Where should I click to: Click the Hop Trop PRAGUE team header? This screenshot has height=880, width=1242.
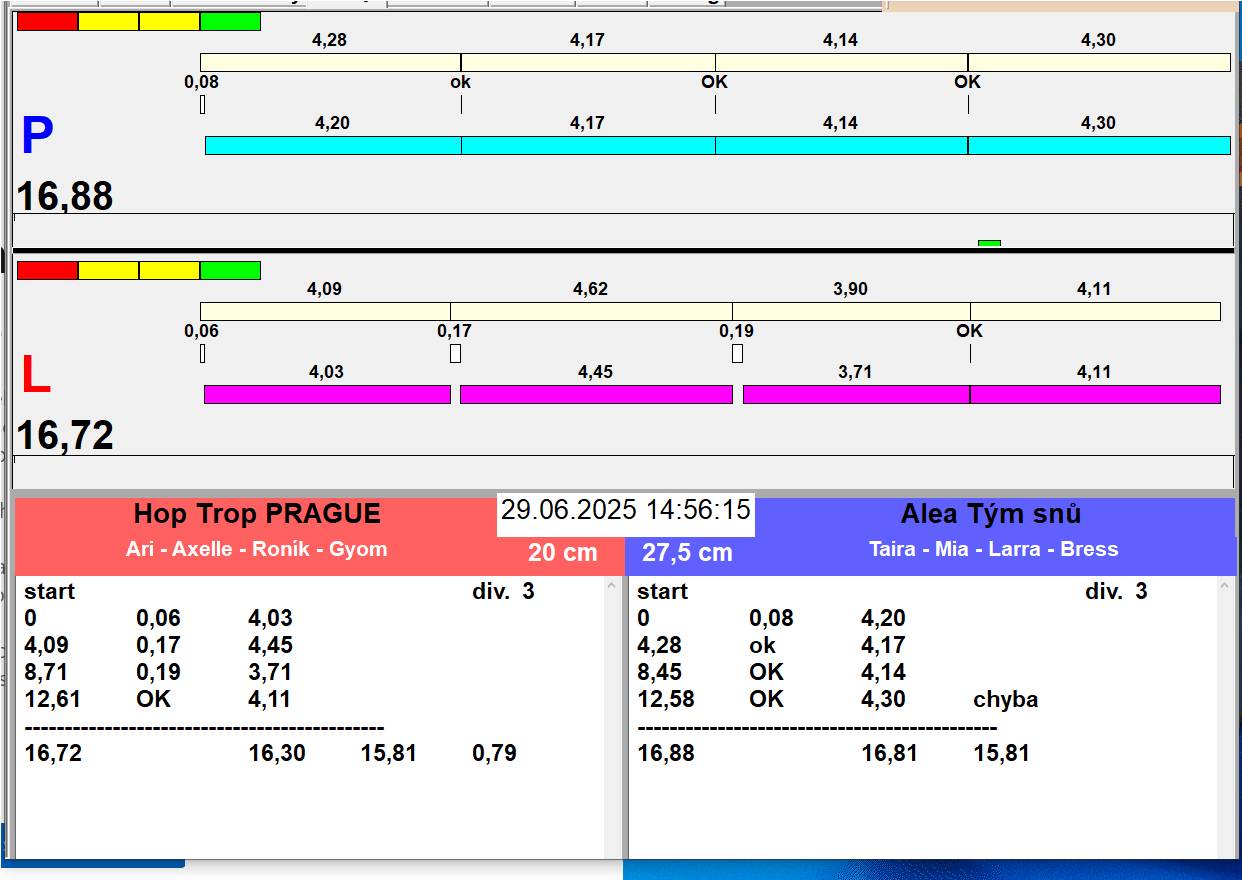coord(257,515)
